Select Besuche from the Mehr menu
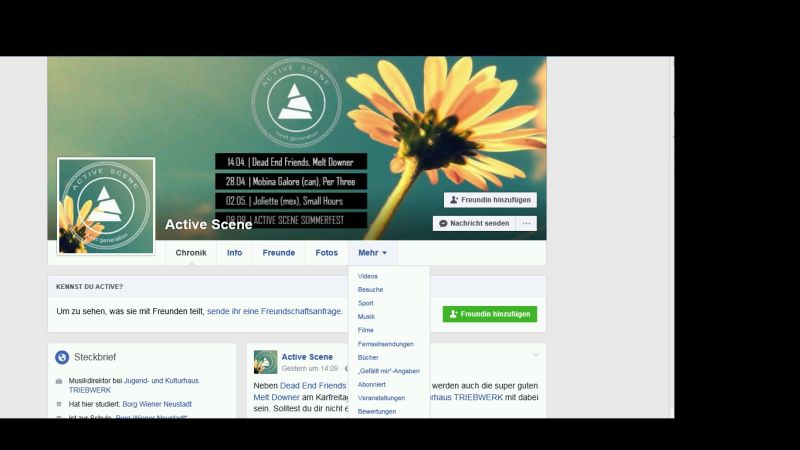The width and height of the screenshot is (800, 450). click(x=370, y=289)
